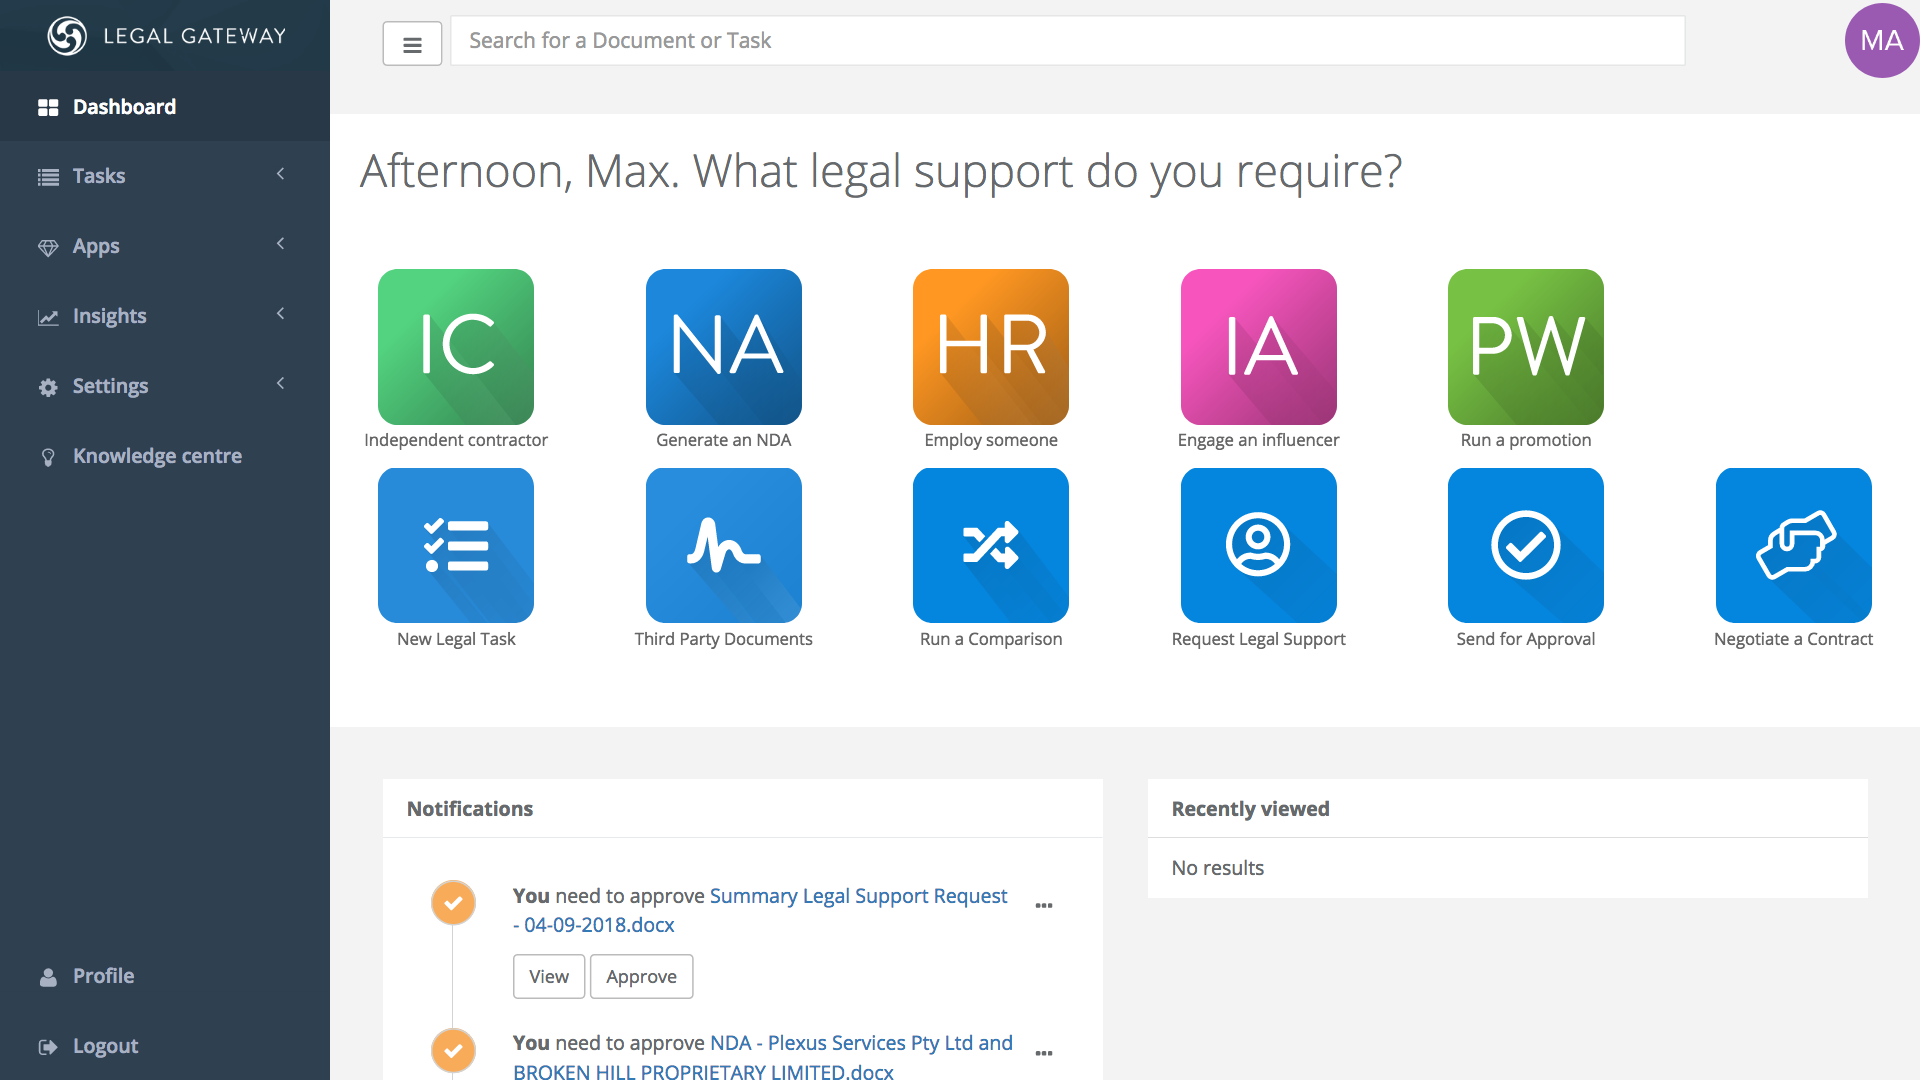Image resolution: width=1920 pixels, height=1080 pixels.
Task: Open the Run a promotion PW tile
Action: [1525, 346]
